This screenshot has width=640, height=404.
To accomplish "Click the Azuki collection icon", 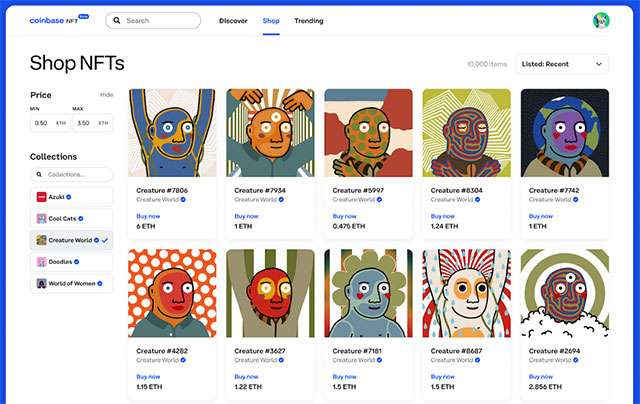I will point(42,197).
